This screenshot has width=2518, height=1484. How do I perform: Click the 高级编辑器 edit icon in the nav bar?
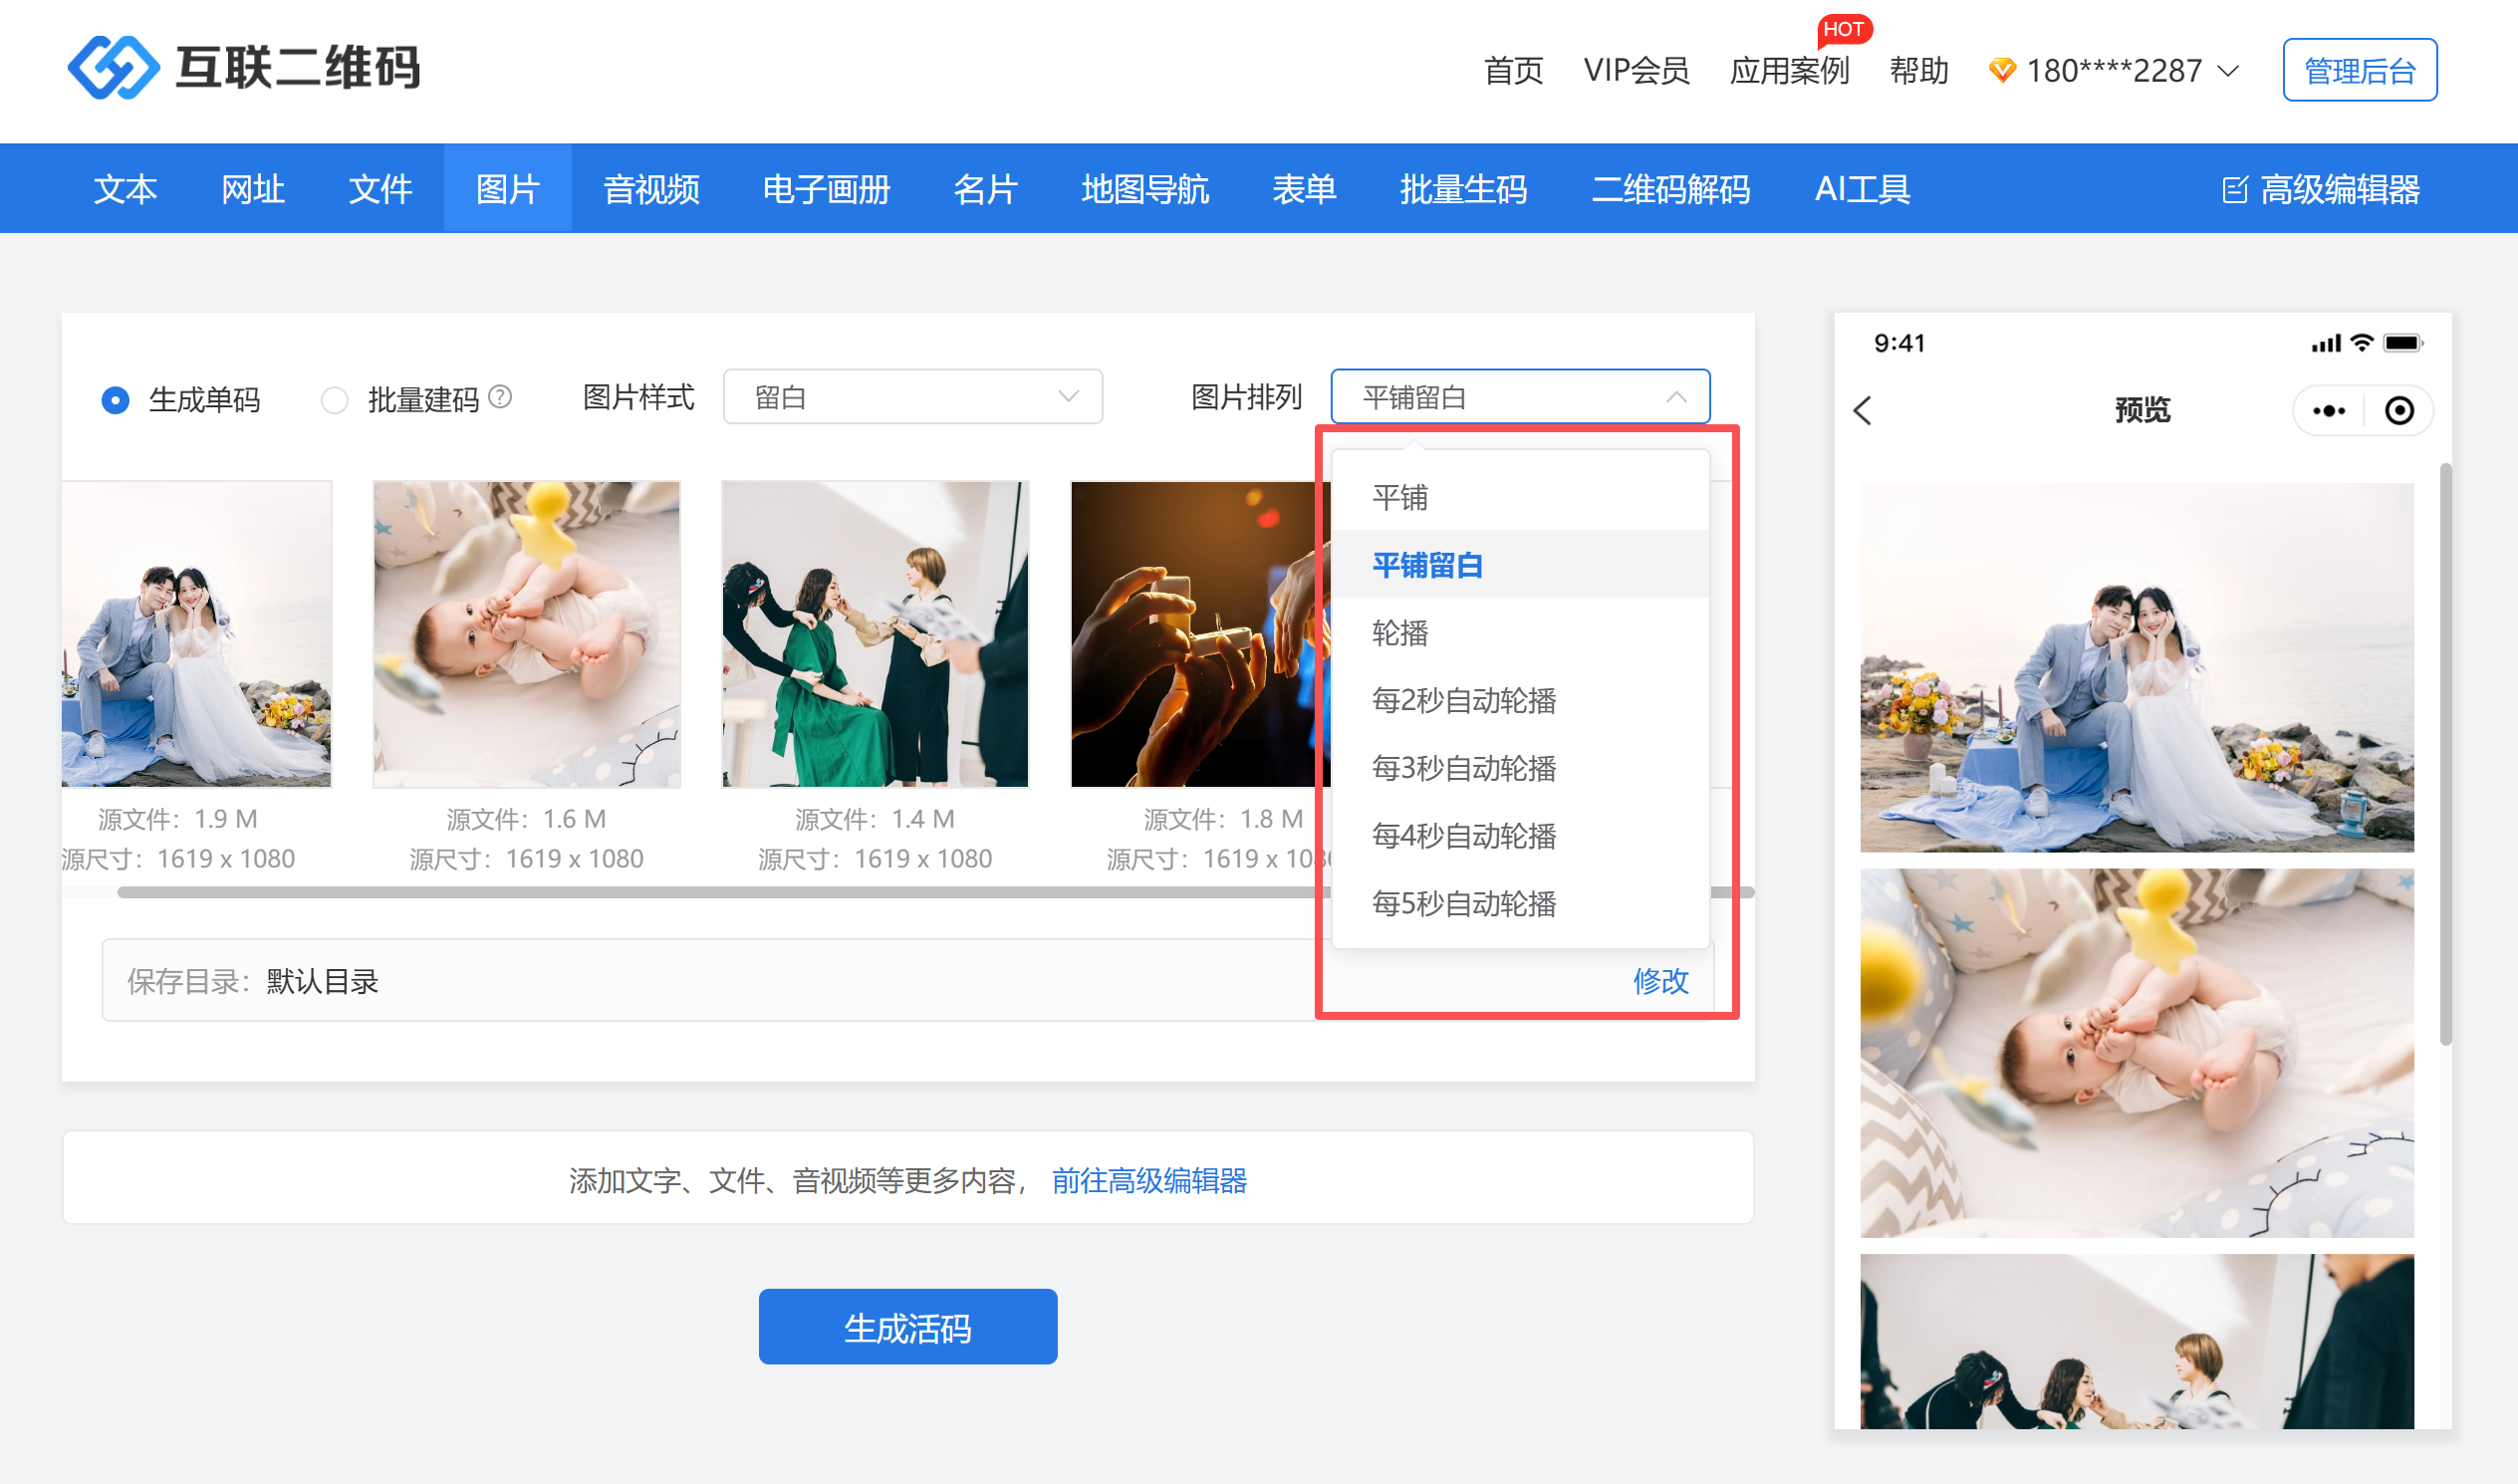click(2234, 189)
